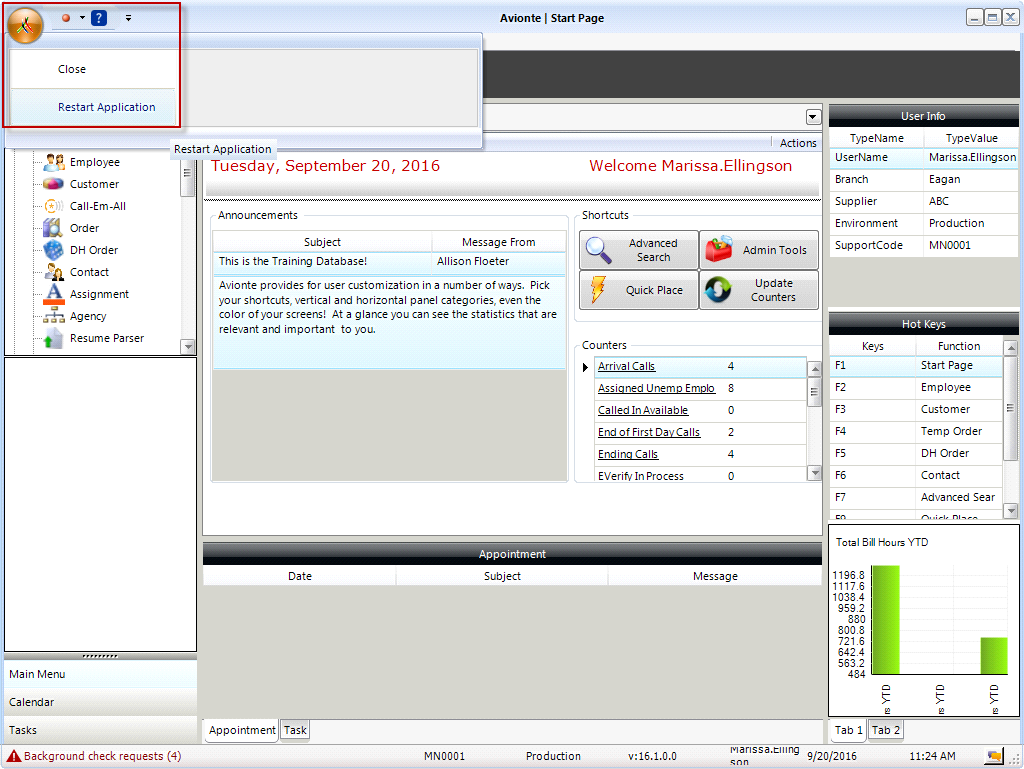Open the Call-Em-All tree item
This screenshot has width=1024, height=769.
pos(97,206)
